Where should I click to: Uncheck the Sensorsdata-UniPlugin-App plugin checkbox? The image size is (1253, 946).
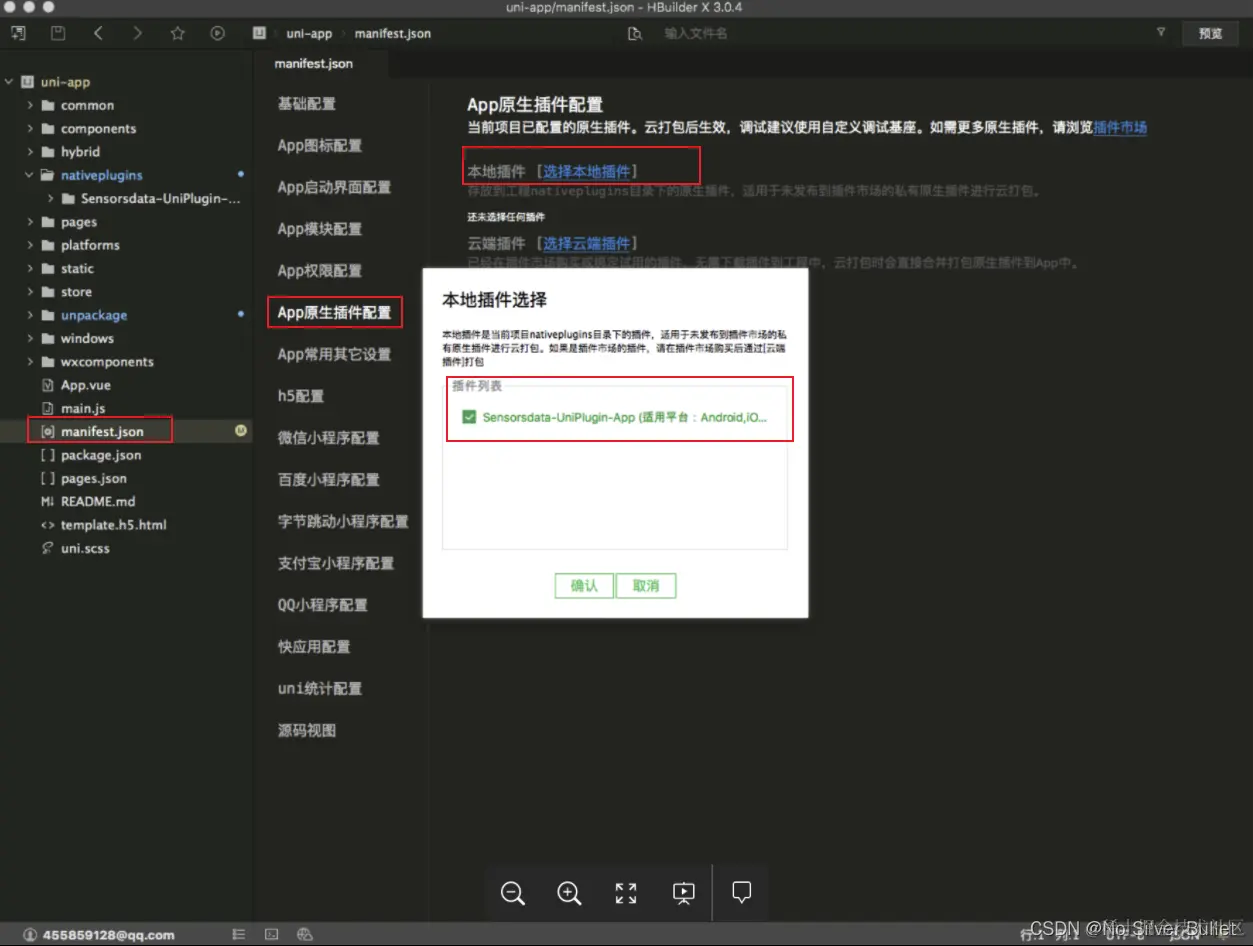(468, 417)
